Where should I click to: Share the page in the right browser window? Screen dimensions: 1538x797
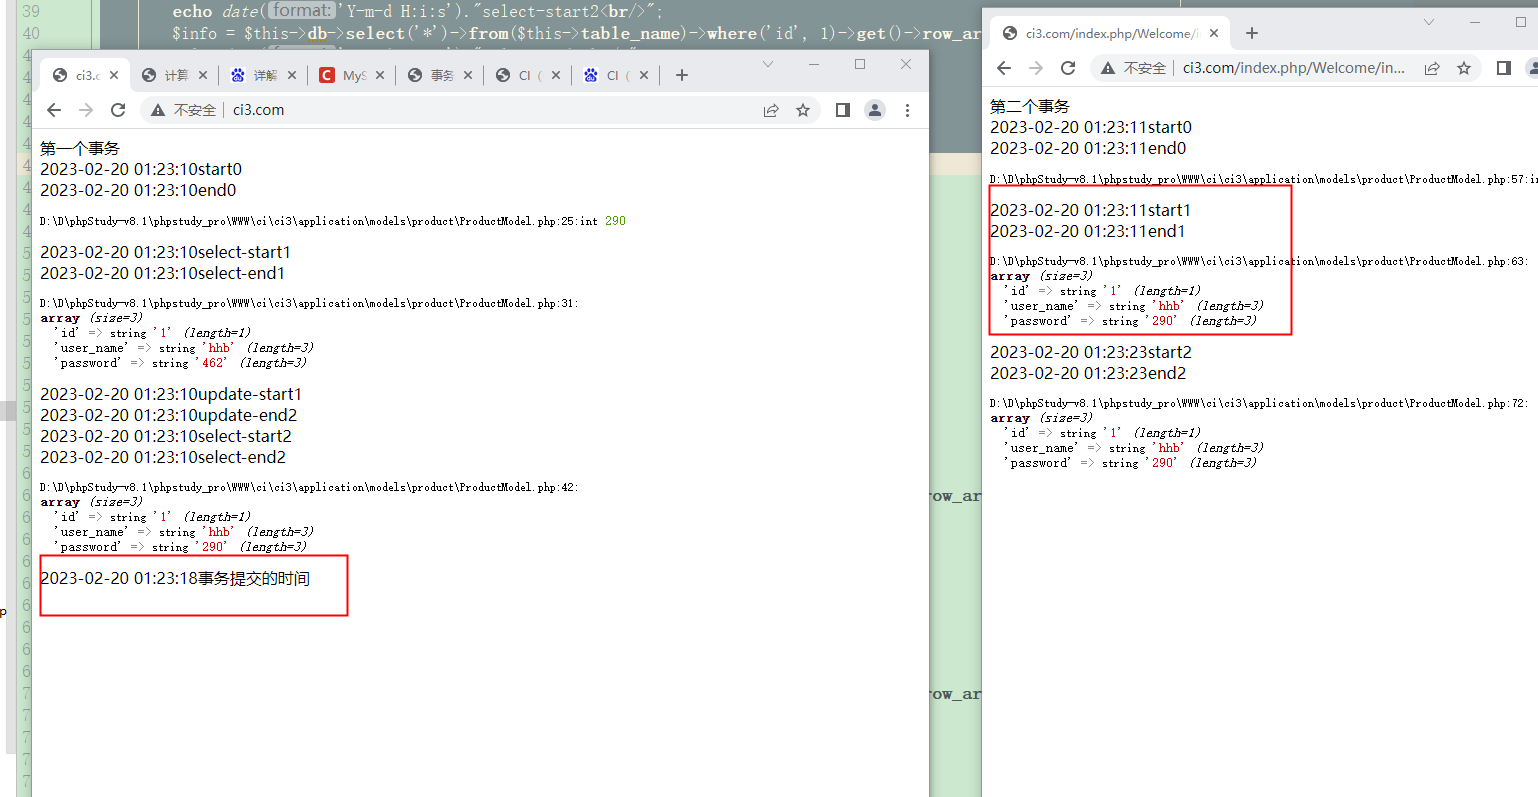point(1432,68)
